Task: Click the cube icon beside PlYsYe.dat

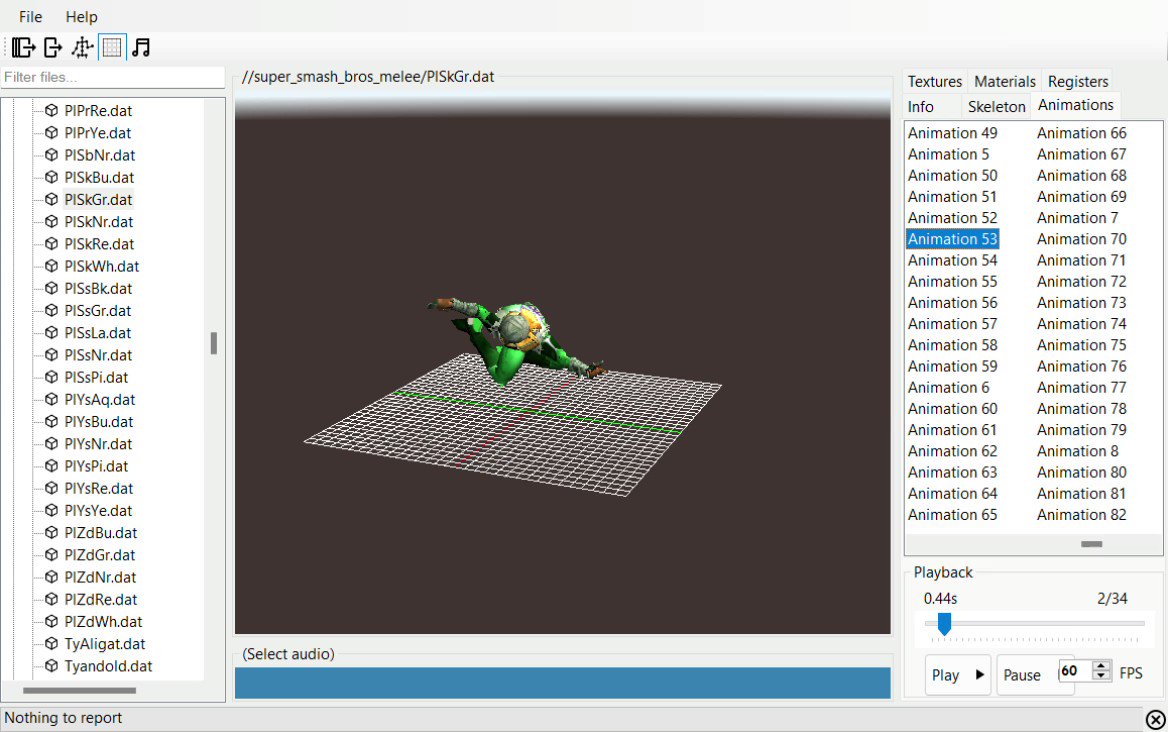Action: (51, 510)
